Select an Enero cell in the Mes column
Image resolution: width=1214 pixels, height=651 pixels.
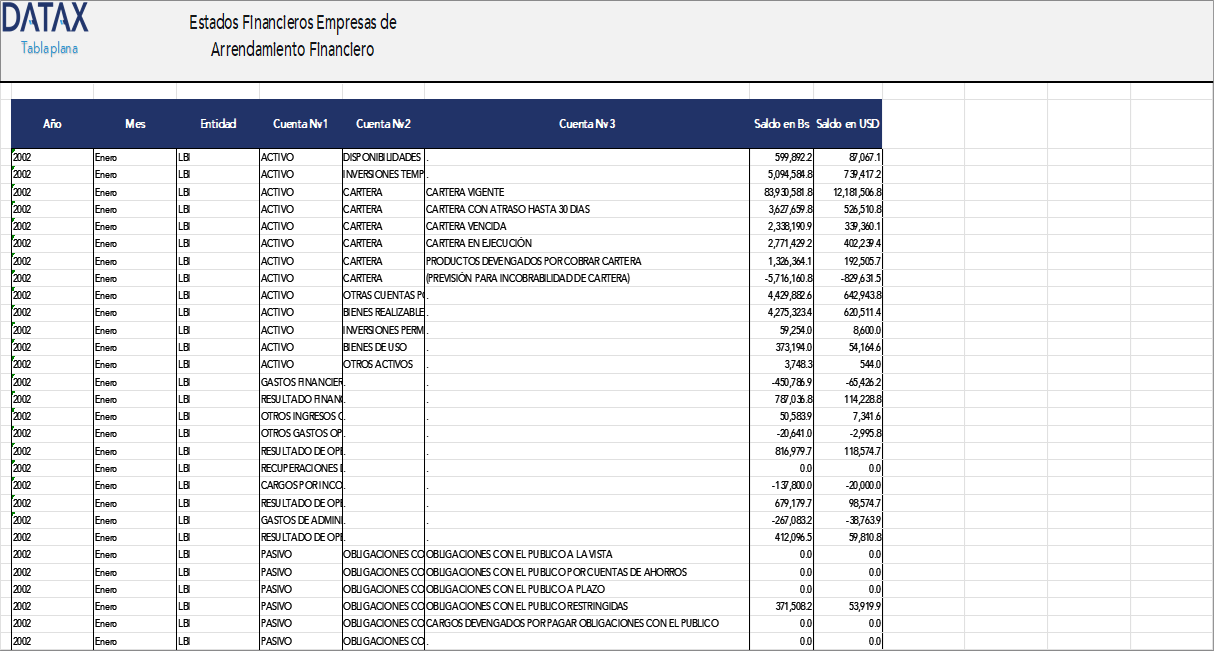pyautogui.click(x=105, y=157)
